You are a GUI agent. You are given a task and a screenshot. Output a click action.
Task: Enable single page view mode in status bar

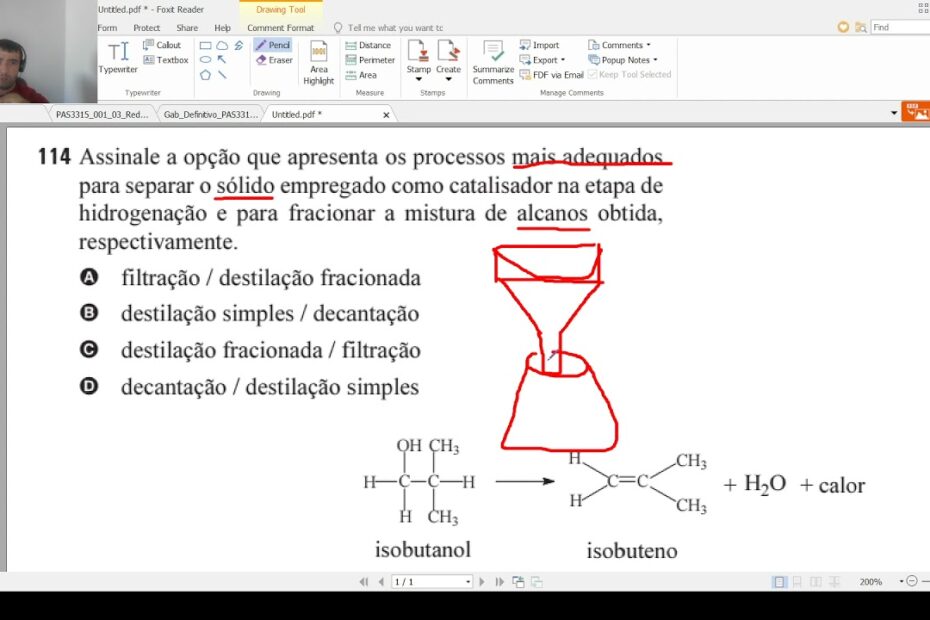pos(779,582)
